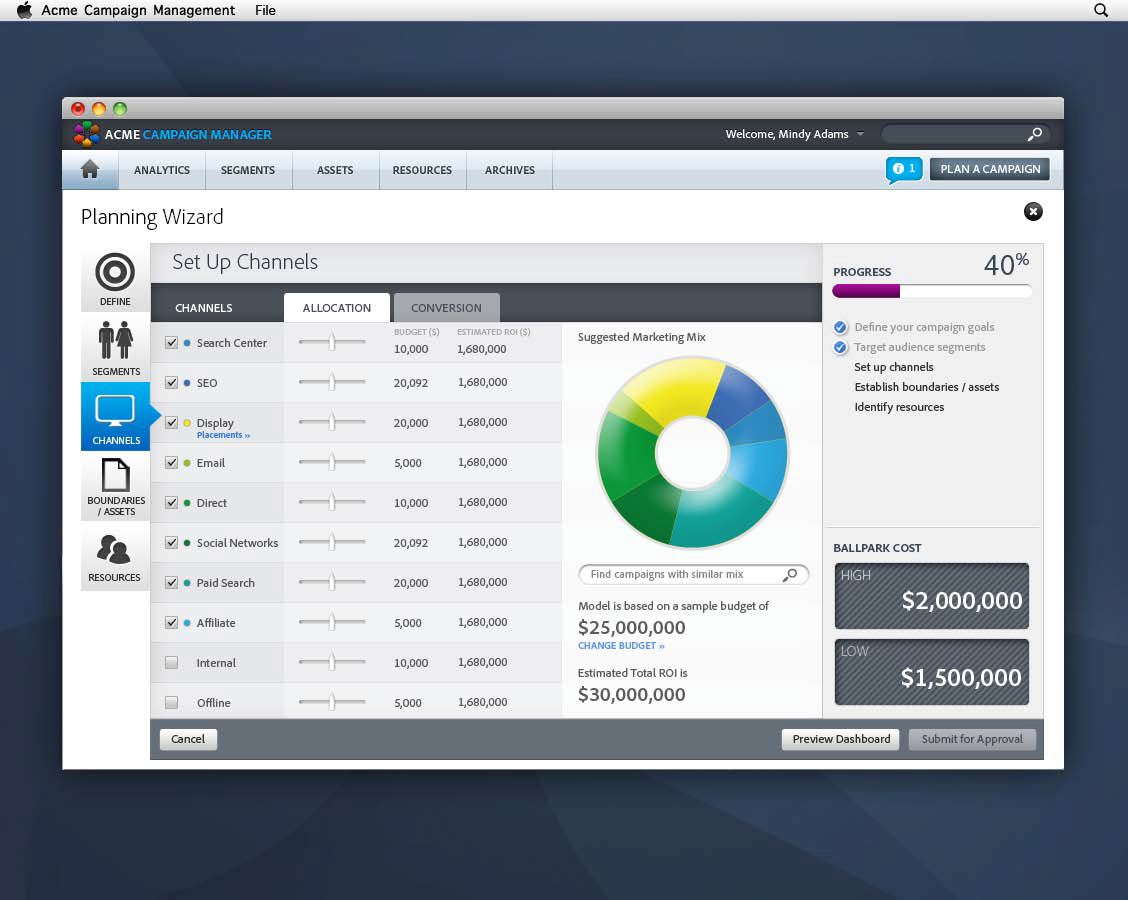This screenshot has height=900, width=1128.
Task: Open the Acme Campaign Management menu
Action: (x=138, y=10)
